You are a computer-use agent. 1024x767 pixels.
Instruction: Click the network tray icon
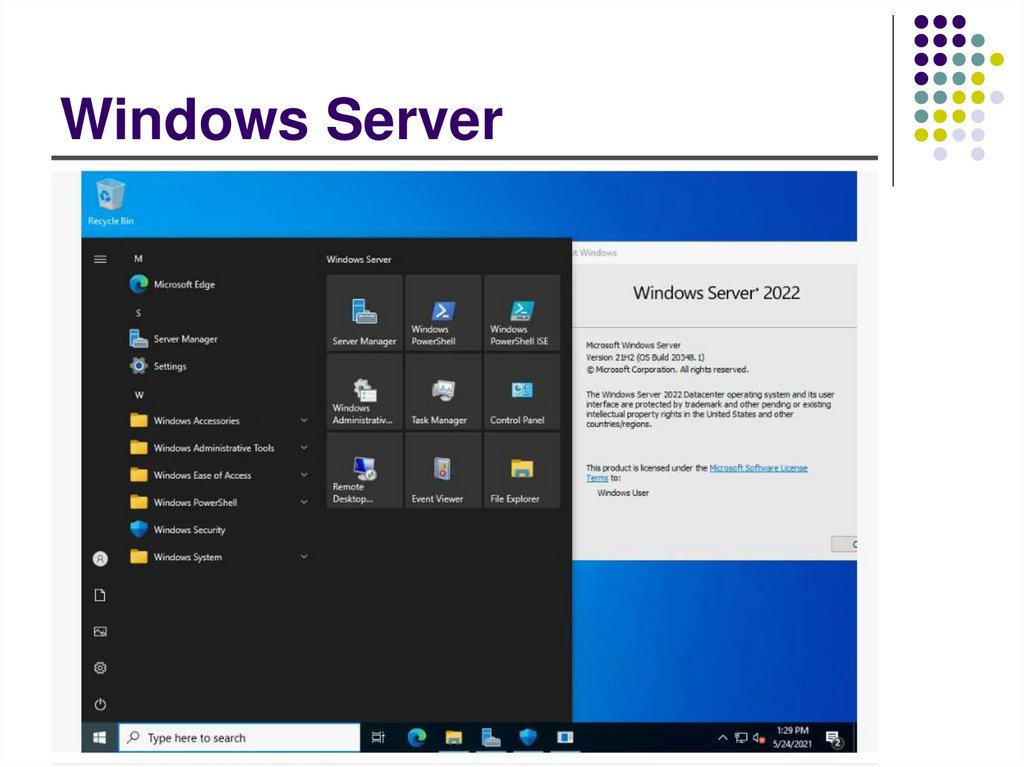pyautogui.click(x=741, y=738)
